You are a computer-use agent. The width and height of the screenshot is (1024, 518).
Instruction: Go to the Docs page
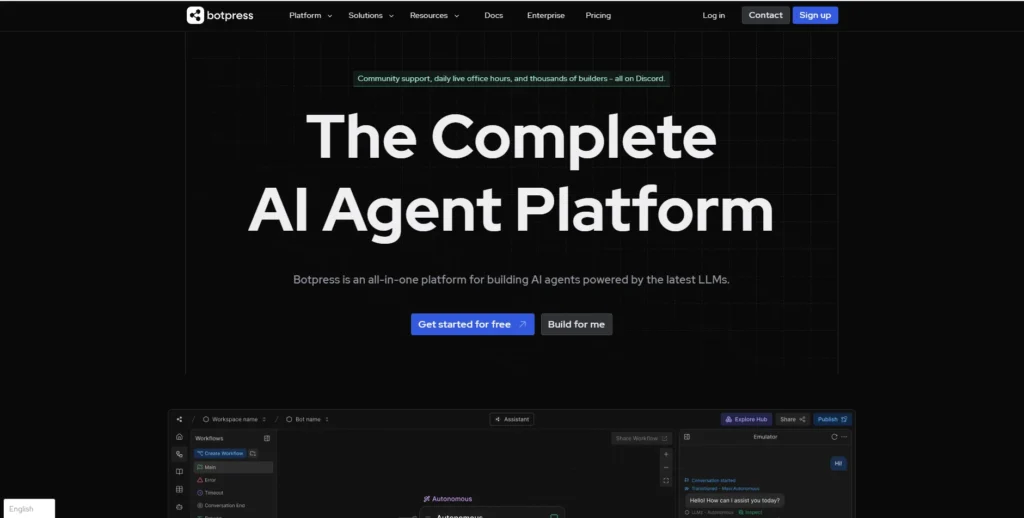[494, 15]
